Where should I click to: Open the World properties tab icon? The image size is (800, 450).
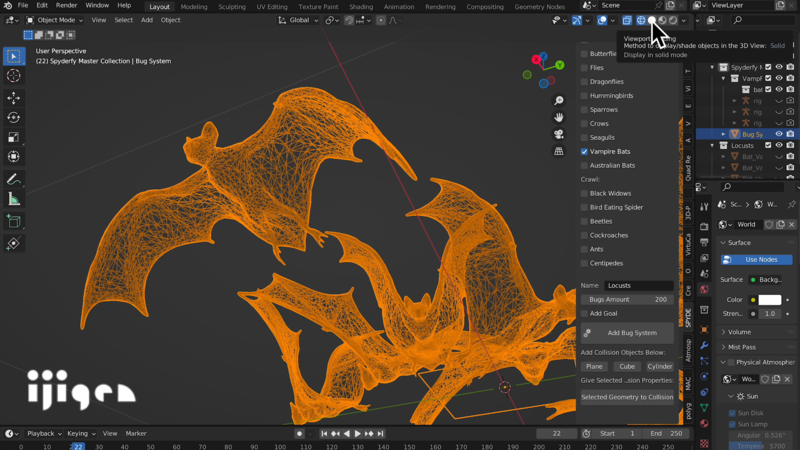pyautogui.click(x=704, y=289)
